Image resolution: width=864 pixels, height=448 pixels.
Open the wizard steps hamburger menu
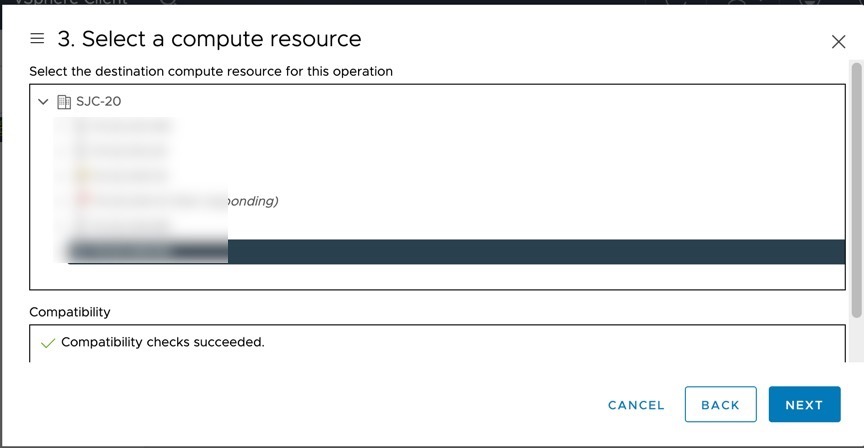tap(37, 39)
